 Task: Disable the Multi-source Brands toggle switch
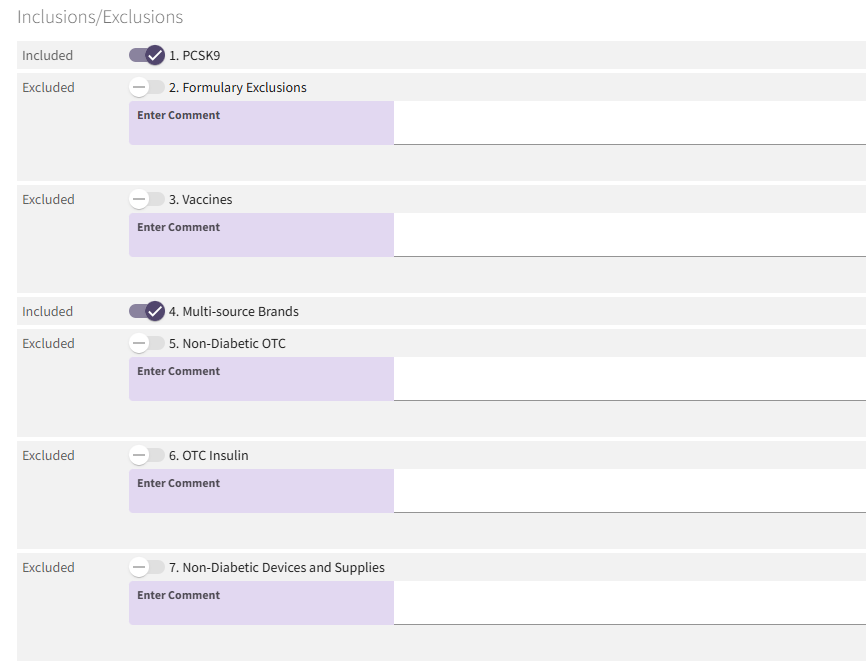[146, 312]
